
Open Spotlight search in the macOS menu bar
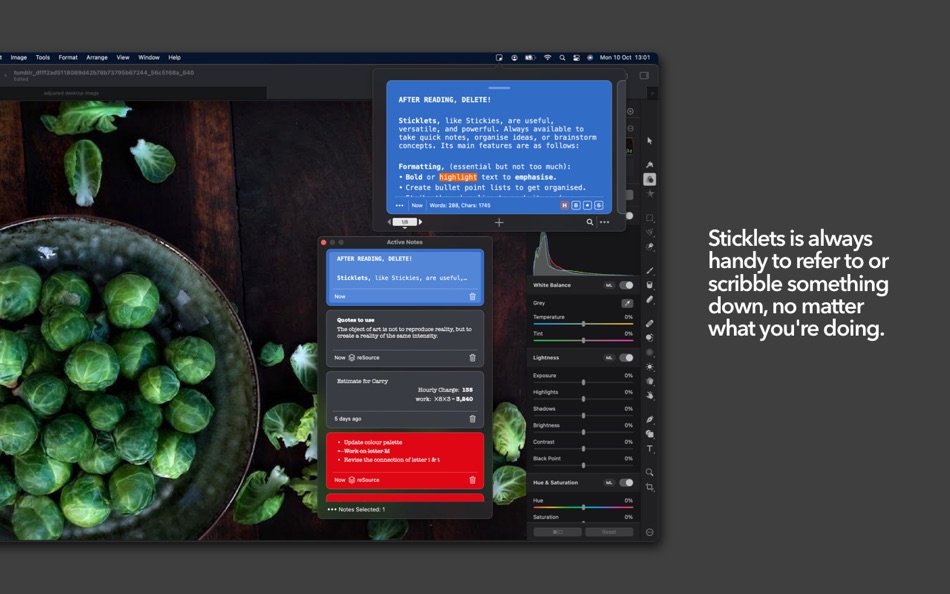point(562,58)
